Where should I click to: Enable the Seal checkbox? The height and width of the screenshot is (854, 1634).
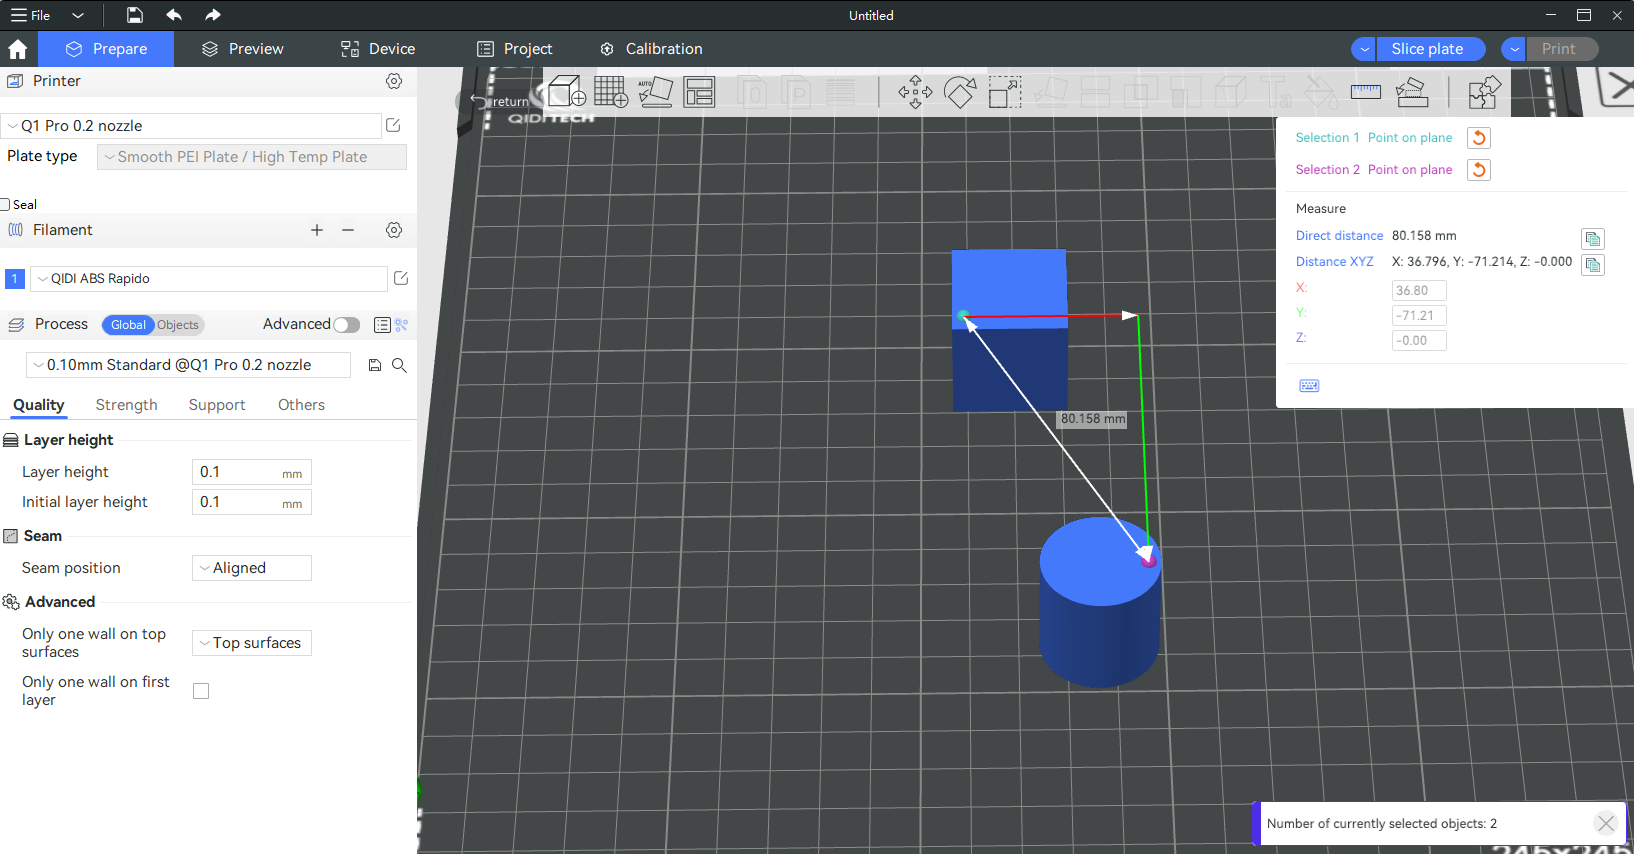coord(6,205)
